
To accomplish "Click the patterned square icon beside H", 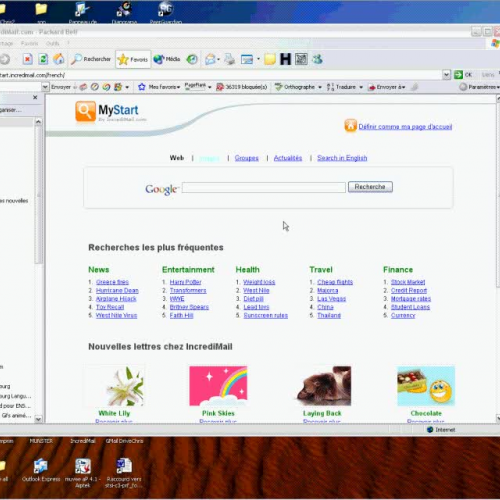I will [x=301, y=59].
